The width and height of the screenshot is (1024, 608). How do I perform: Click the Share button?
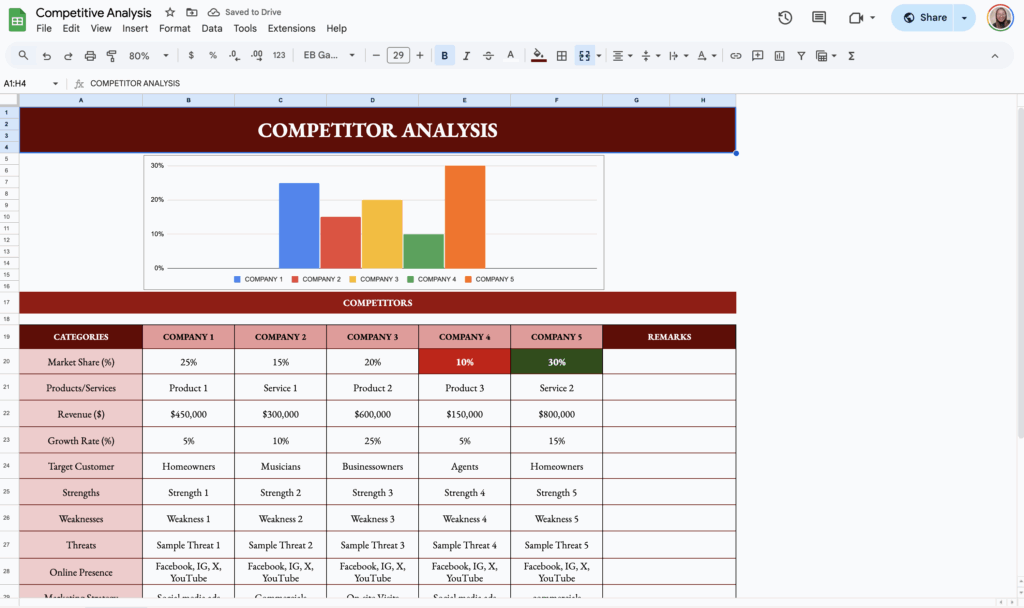pos(926,17)
